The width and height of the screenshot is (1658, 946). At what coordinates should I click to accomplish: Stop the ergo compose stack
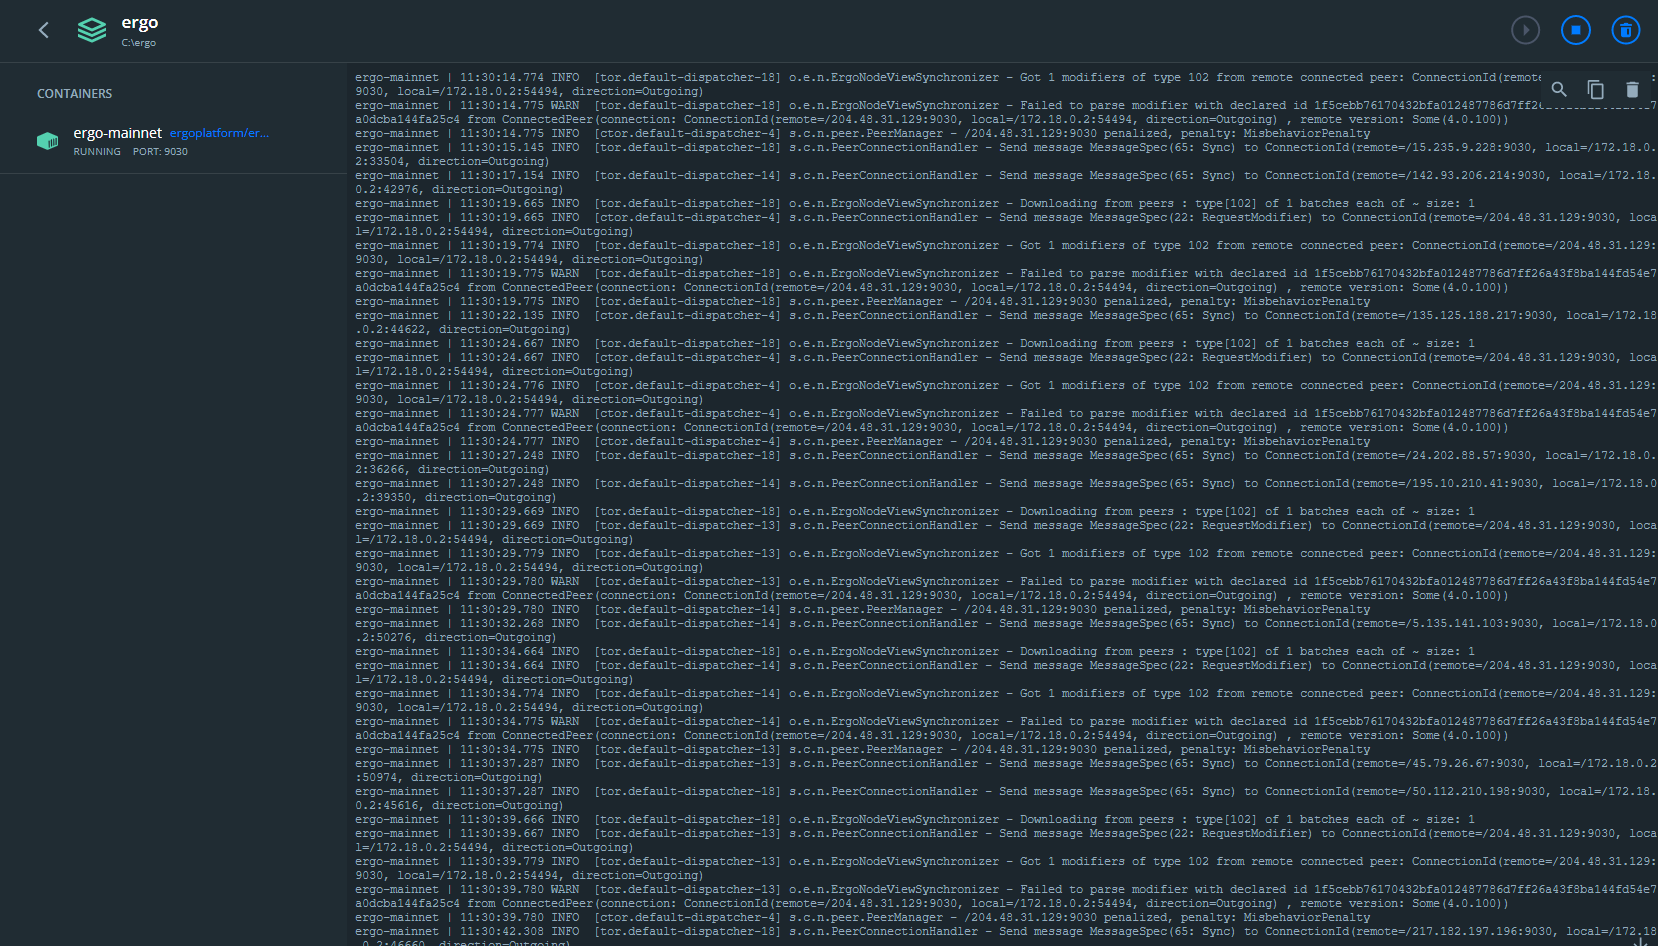click(1575, 30)
